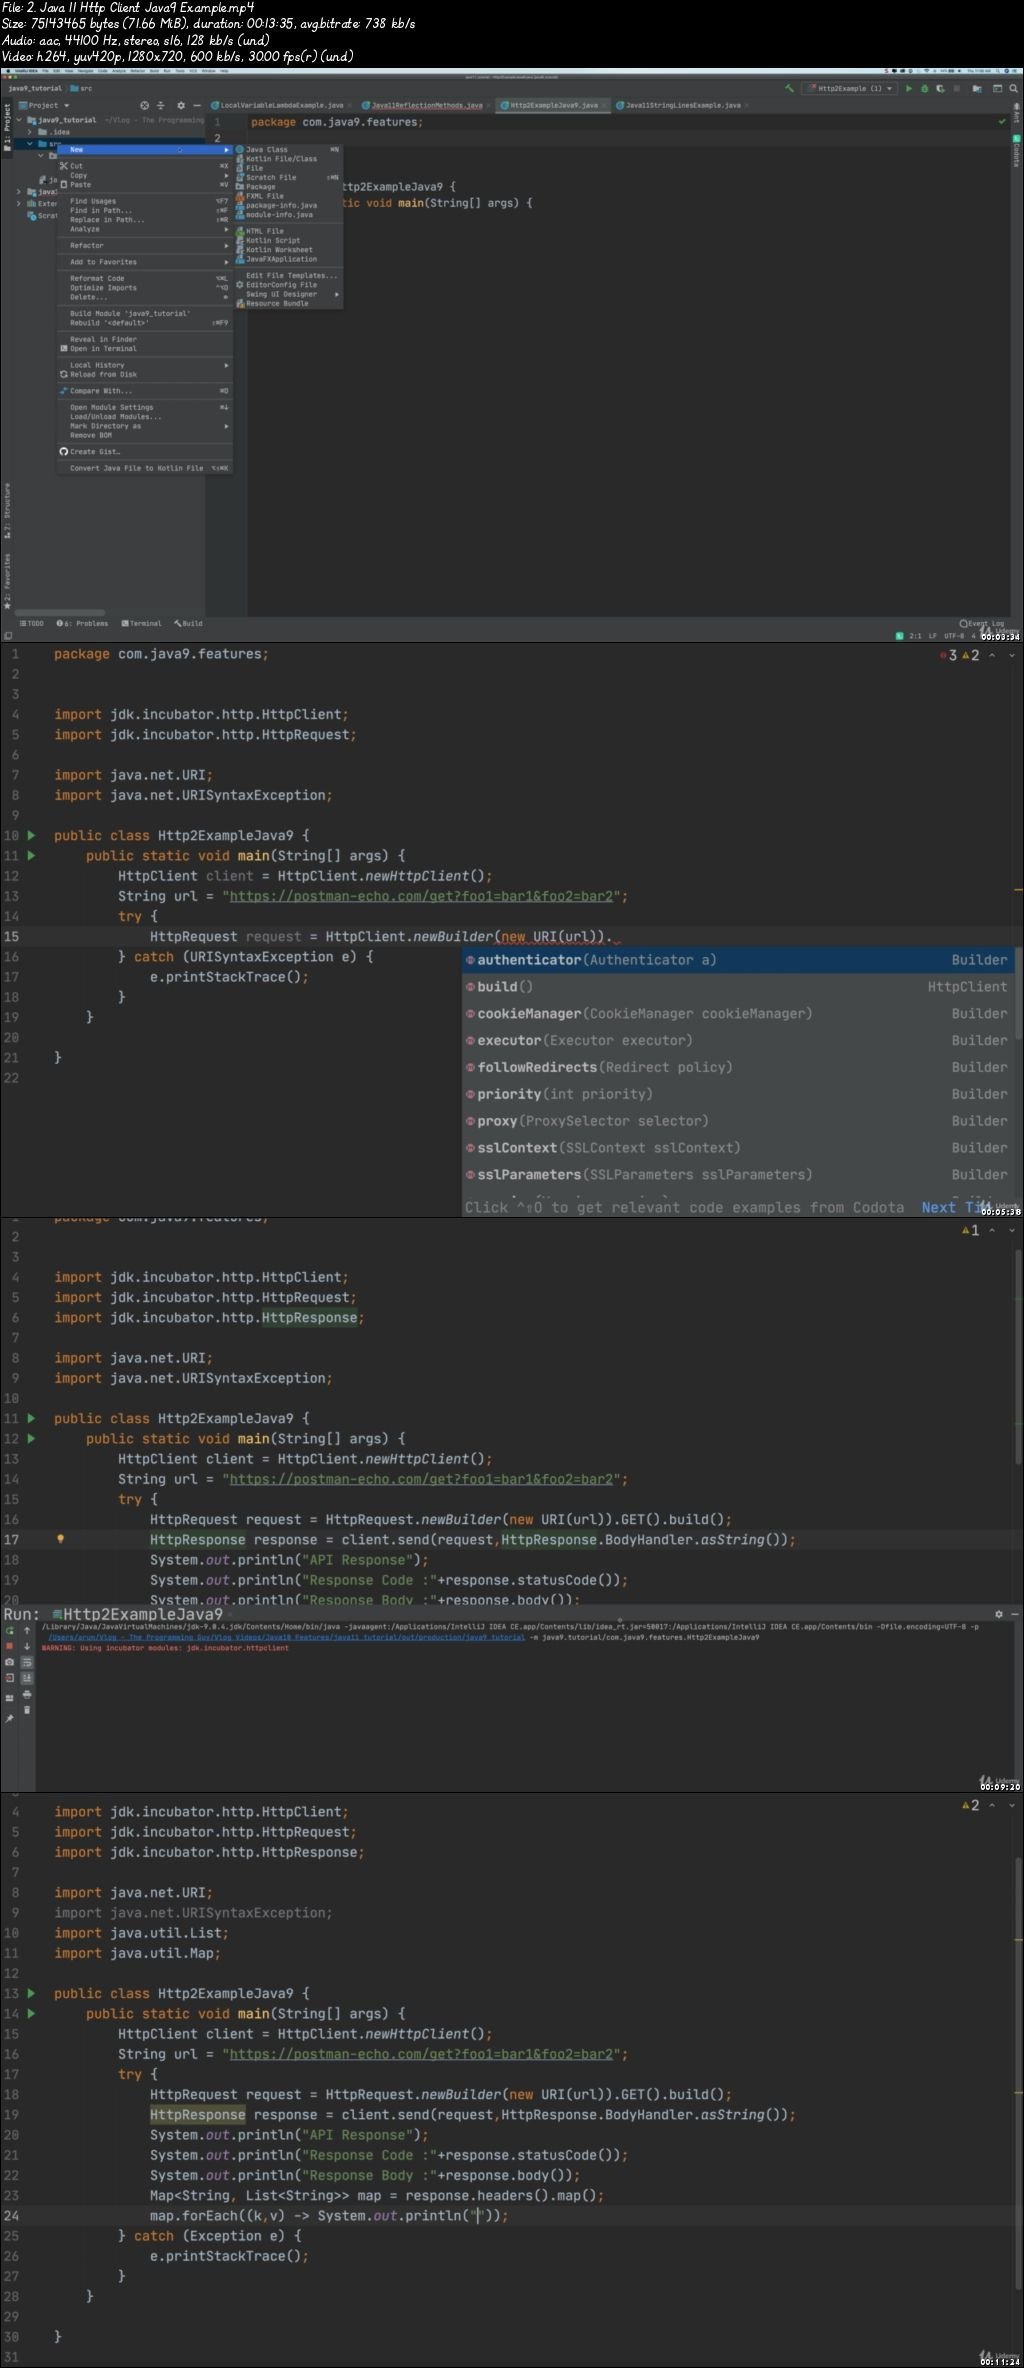The width and height of the screenshot is (1024, 2368).
Task: Click the Clear All trash icon in Run panel
Action: pyautogui.click(x=27, y=1709)
